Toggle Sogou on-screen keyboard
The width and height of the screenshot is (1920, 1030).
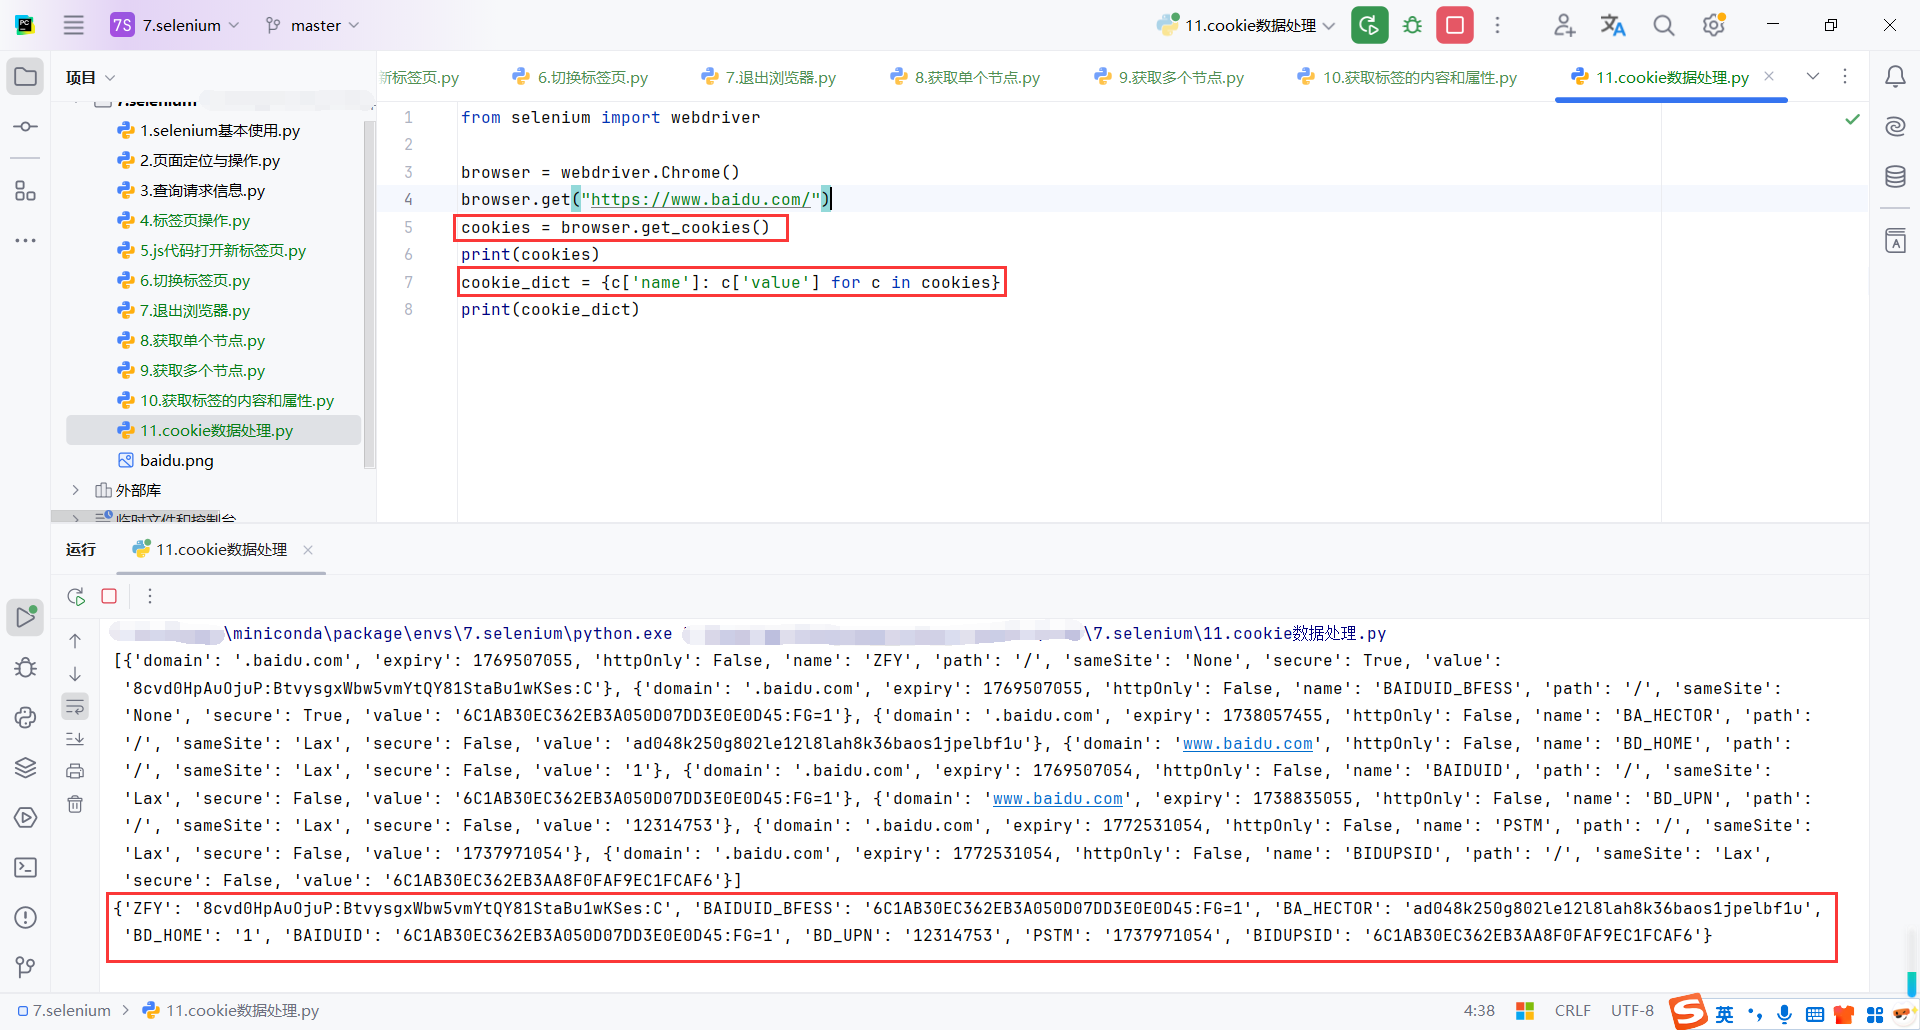(x=1815, y=1014)
